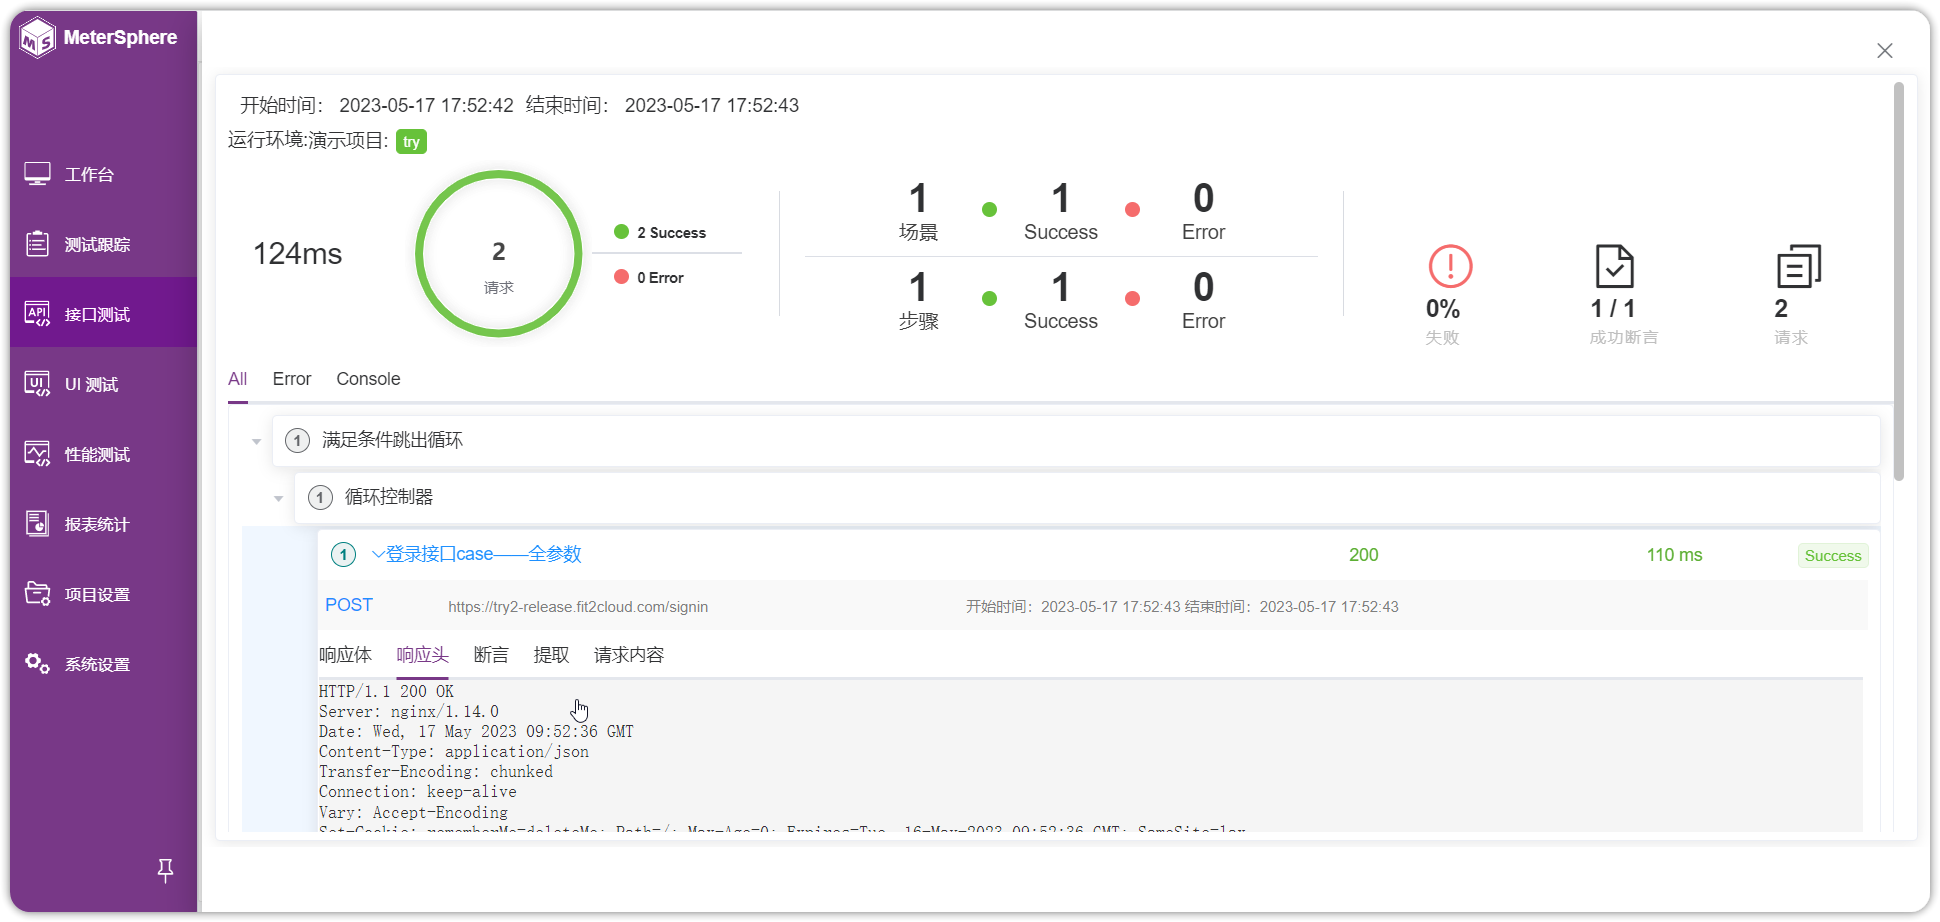
Task: Click the green try environment tag
Action: [411, 142]
